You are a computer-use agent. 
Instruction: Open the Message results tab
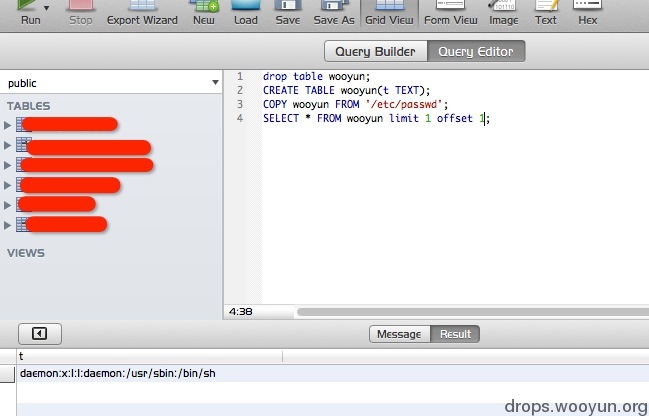399,334
